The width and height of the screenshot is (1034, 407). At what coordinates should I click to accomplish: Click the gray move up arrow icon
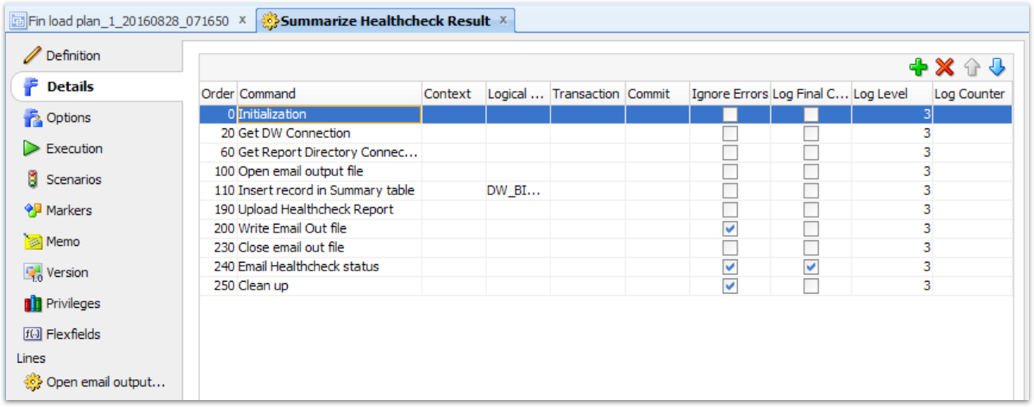(972, 67)
